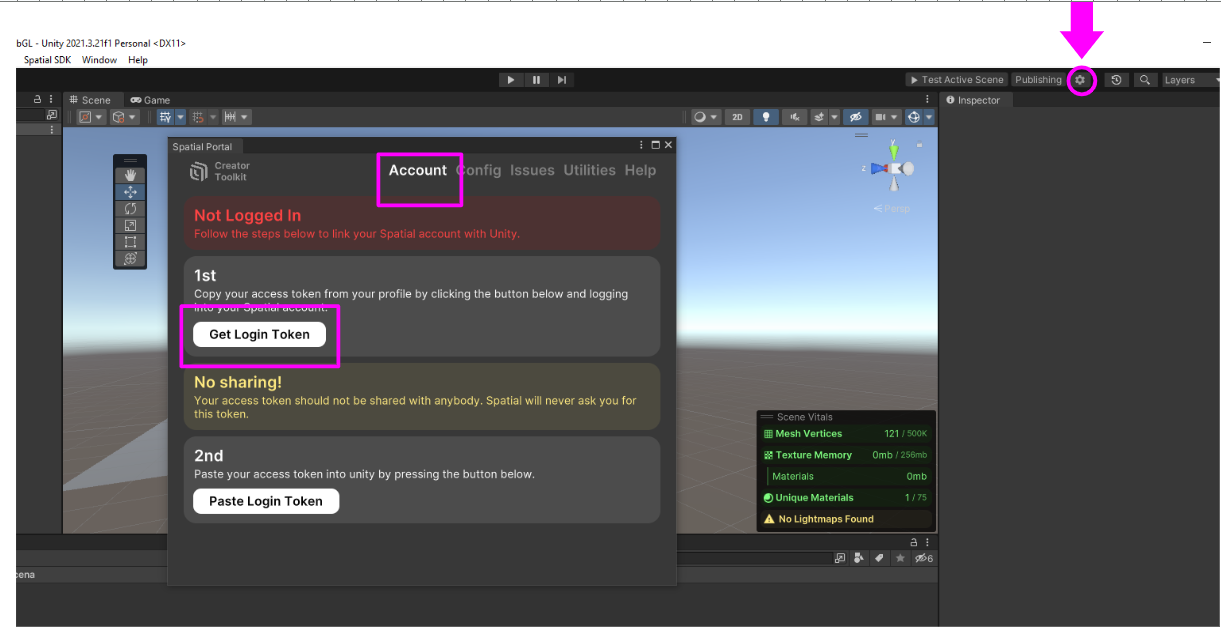Image resolution: width=1221 pixels, height=627 pixels.
Task: Click the Mesh Vertices vitals row
Action: tap(846, 434)
